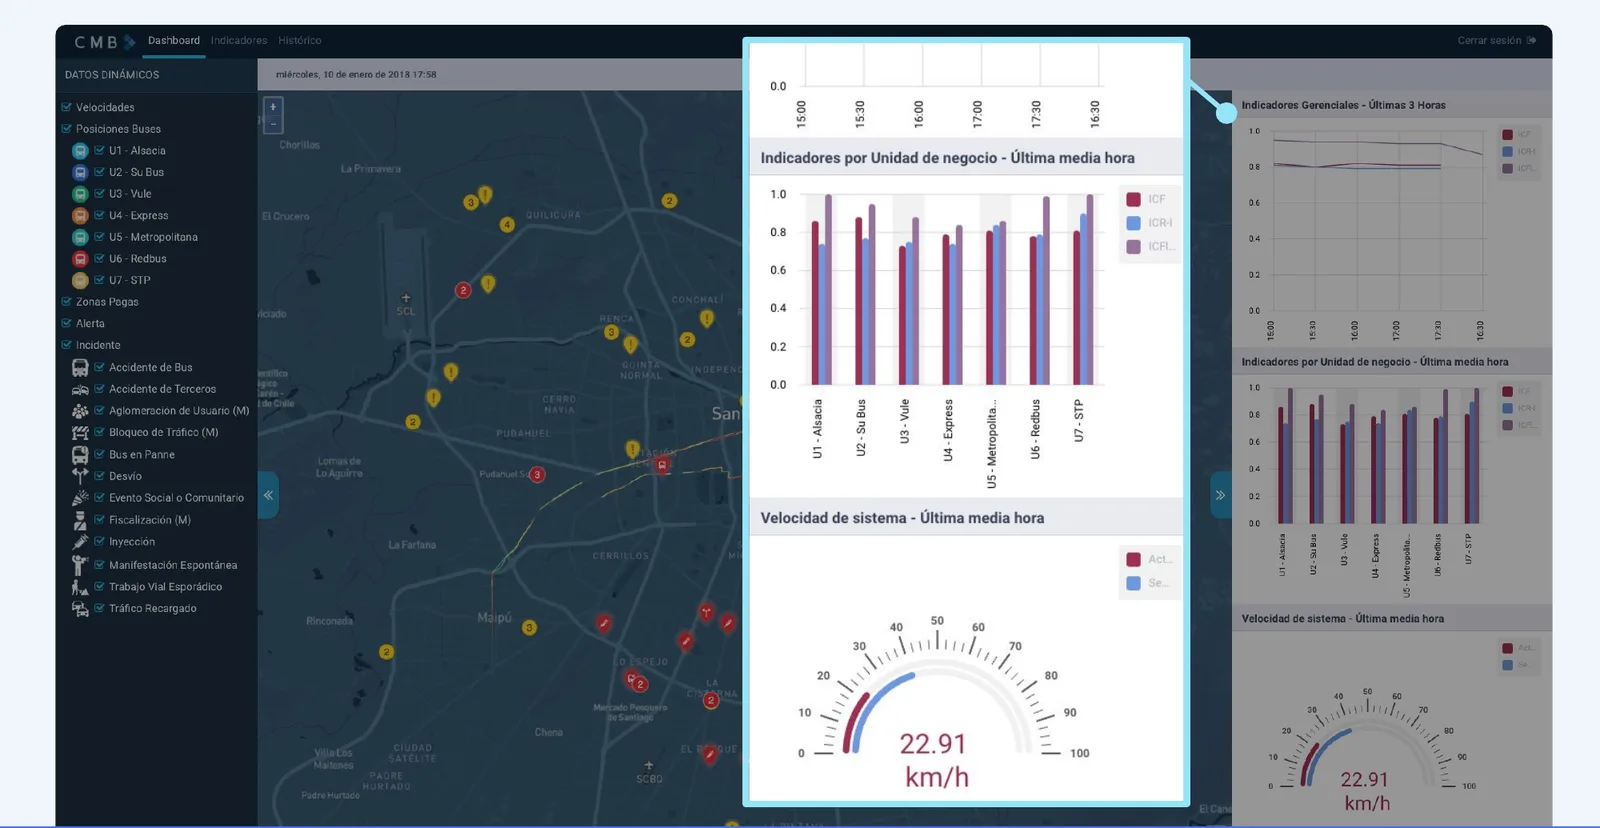This screenshot has height=828, width=1600.
Task: Click "Indicadores Gerenciales - Últimas 3 Horas" heading
Action: pyautogui.click(x=1343, y=105)
